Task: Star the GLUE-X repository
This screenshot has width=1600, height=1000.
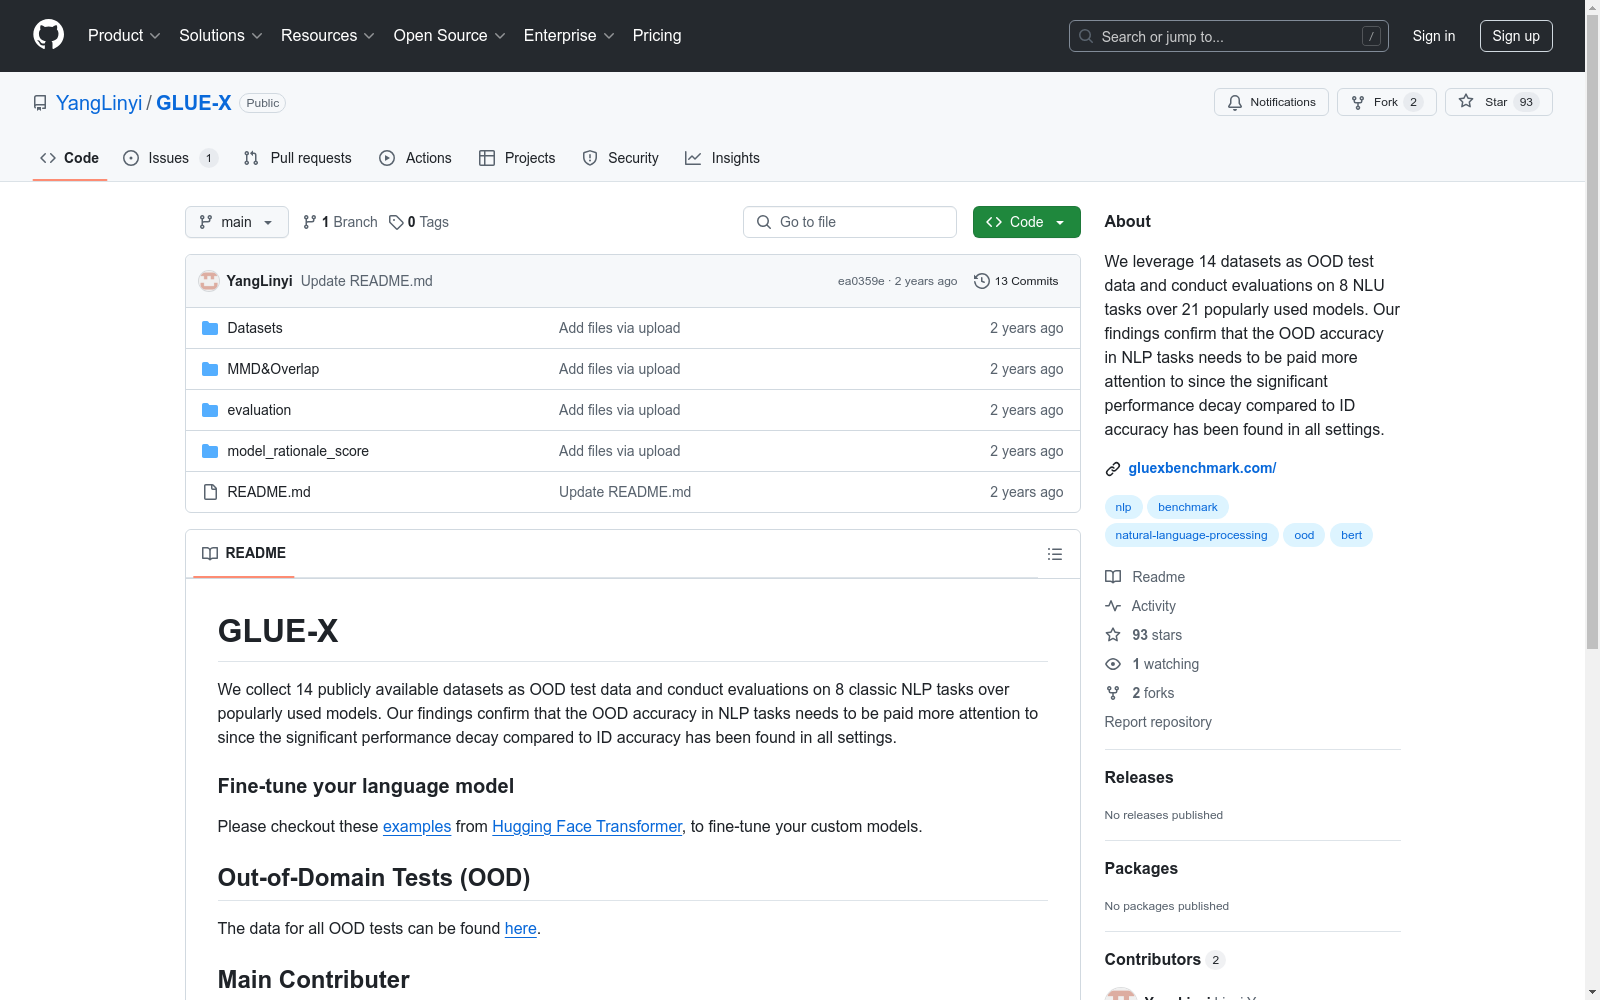Action: coord(1498,102)
